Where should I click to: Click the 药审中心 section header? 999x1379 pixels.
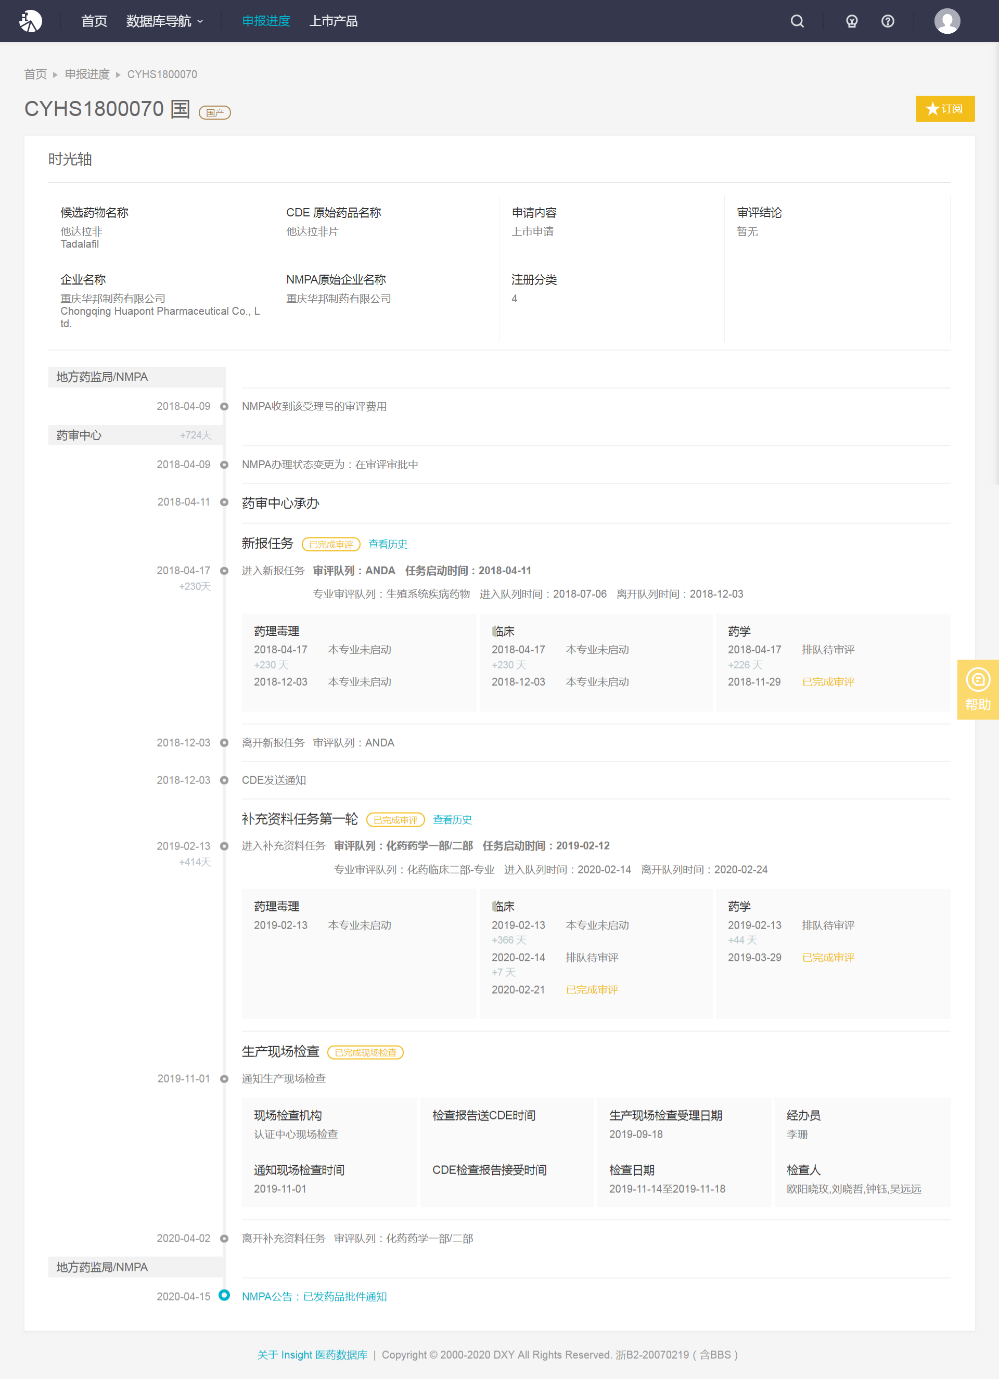click(136, 435)
